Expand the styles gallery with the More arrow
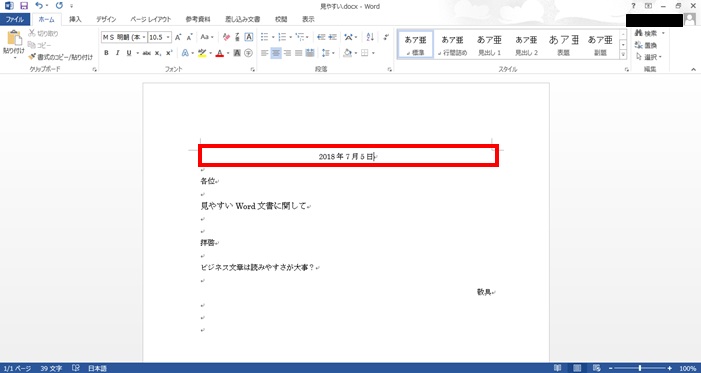701x373 pixels. click(623, 55)
